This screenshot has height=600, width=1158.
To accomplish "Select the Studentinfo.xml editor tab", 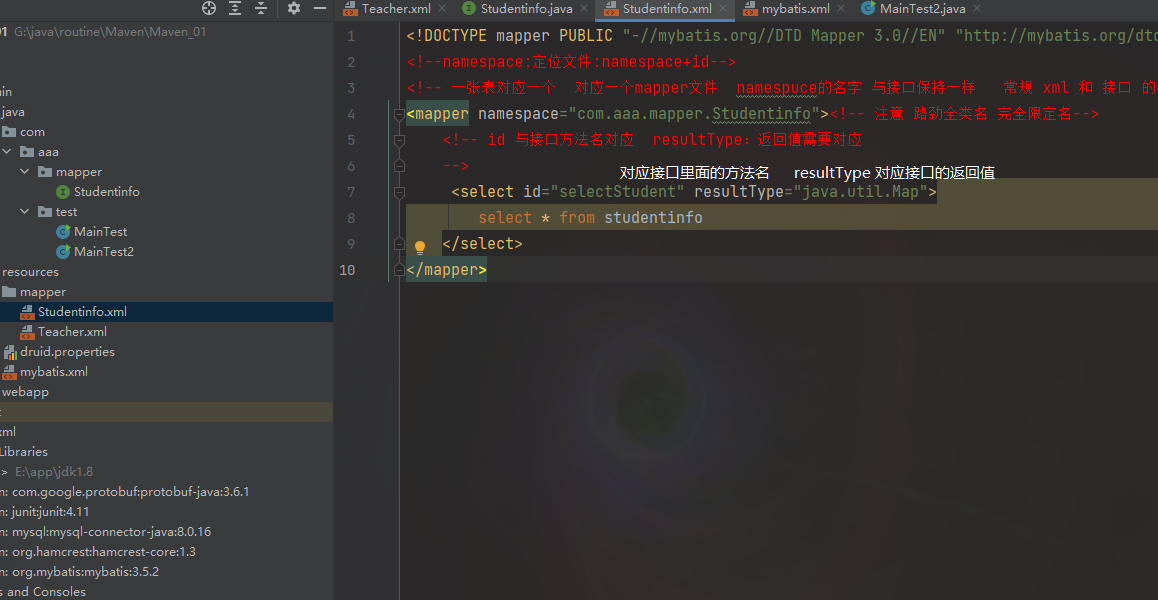I will 667,9.
